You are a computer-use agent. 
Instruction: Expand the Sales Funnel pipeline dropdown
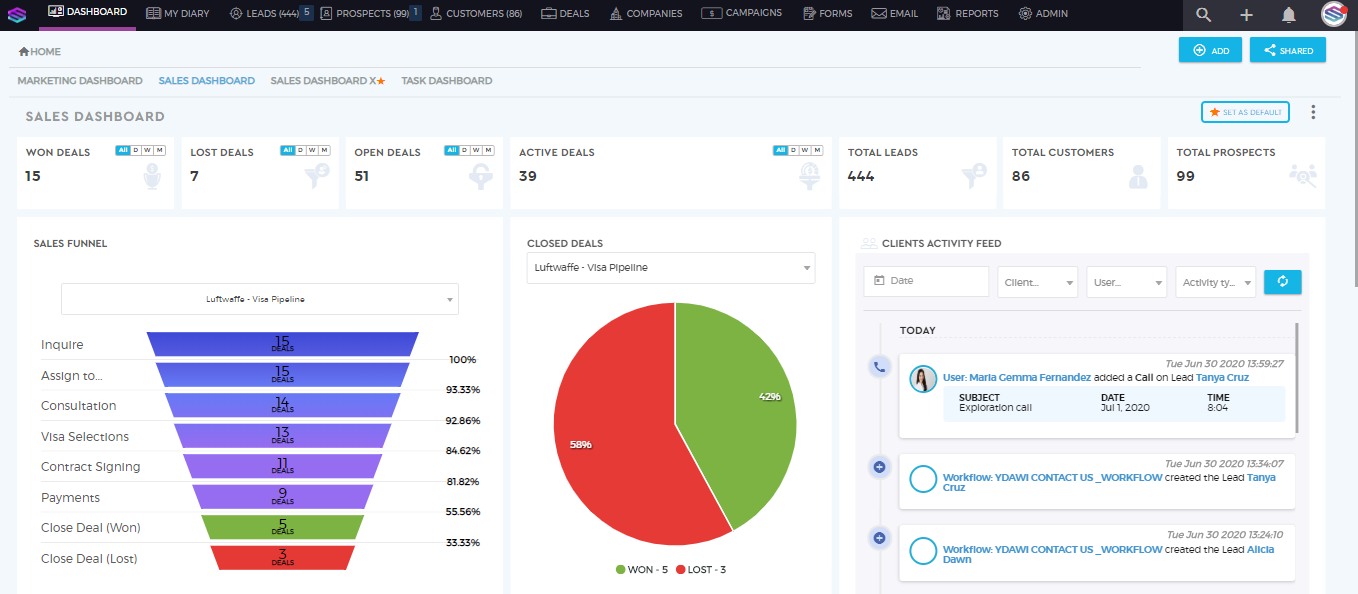(260, 299)
